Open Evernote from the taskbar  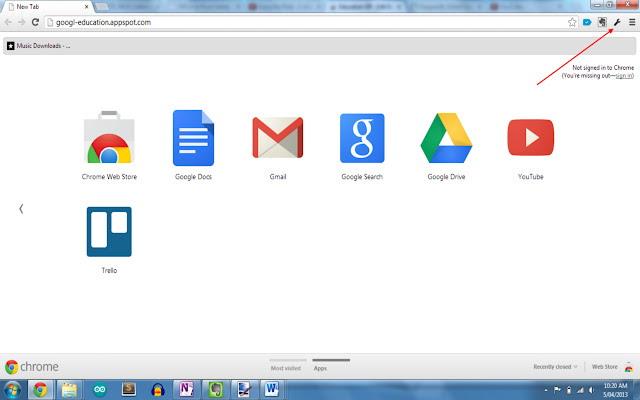(216, 389)
